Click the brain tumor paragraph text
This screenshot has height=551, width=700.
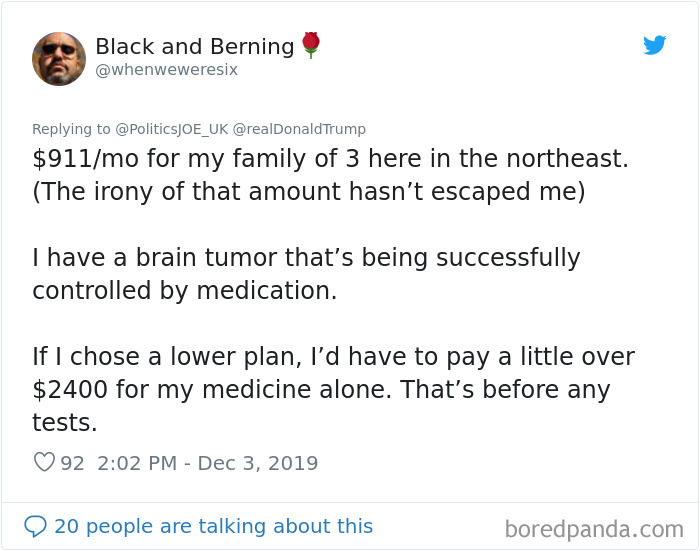click(x=306, y=274)
